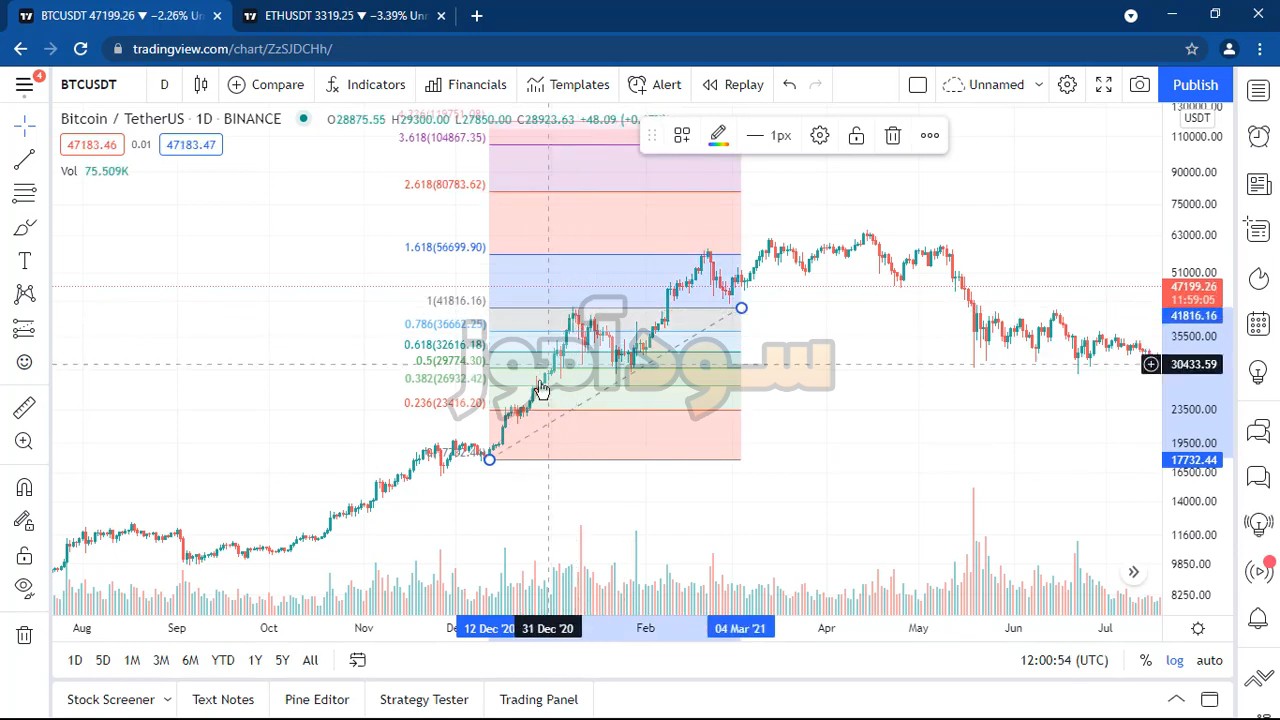Open the chart patterns tool
The height and width of the screenshot is (720, 1280).
pos(25,294)
